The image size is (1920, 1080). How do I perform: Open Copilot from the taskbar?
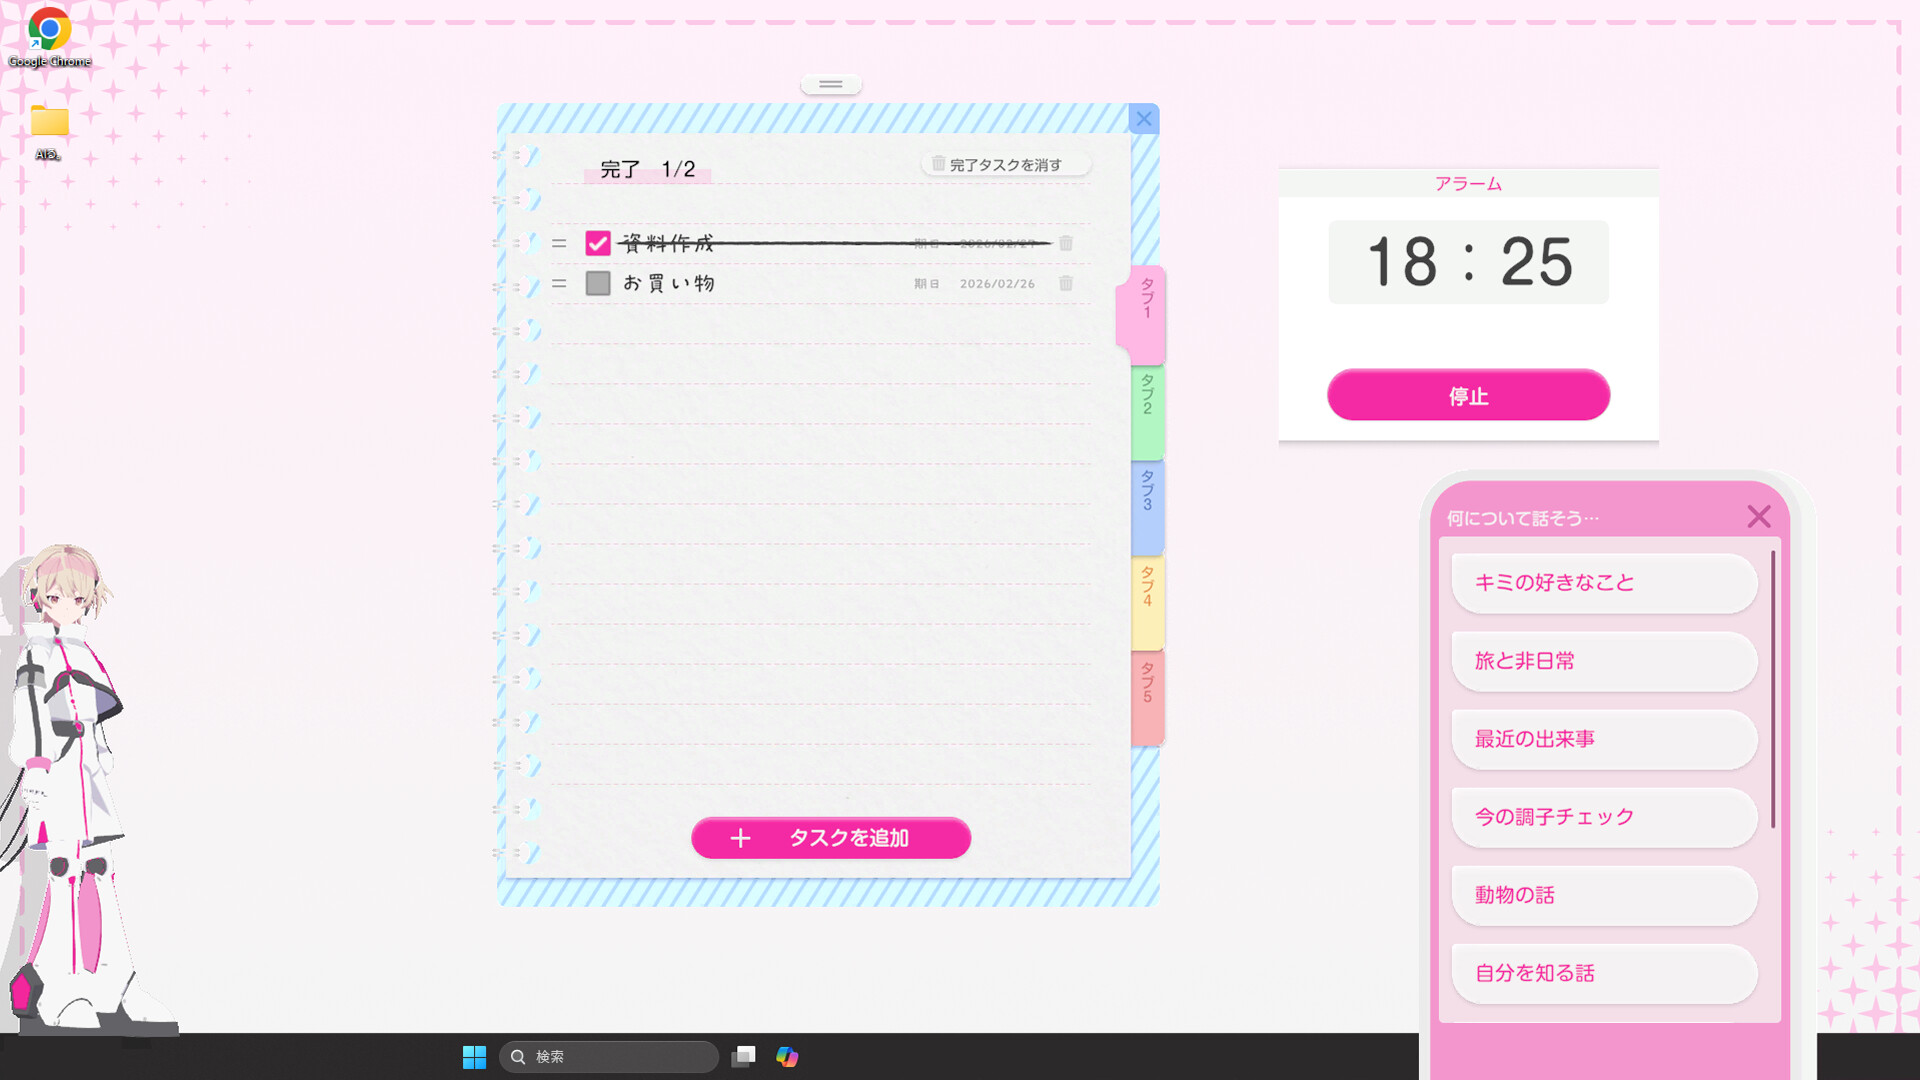[x=787, y=1056]
